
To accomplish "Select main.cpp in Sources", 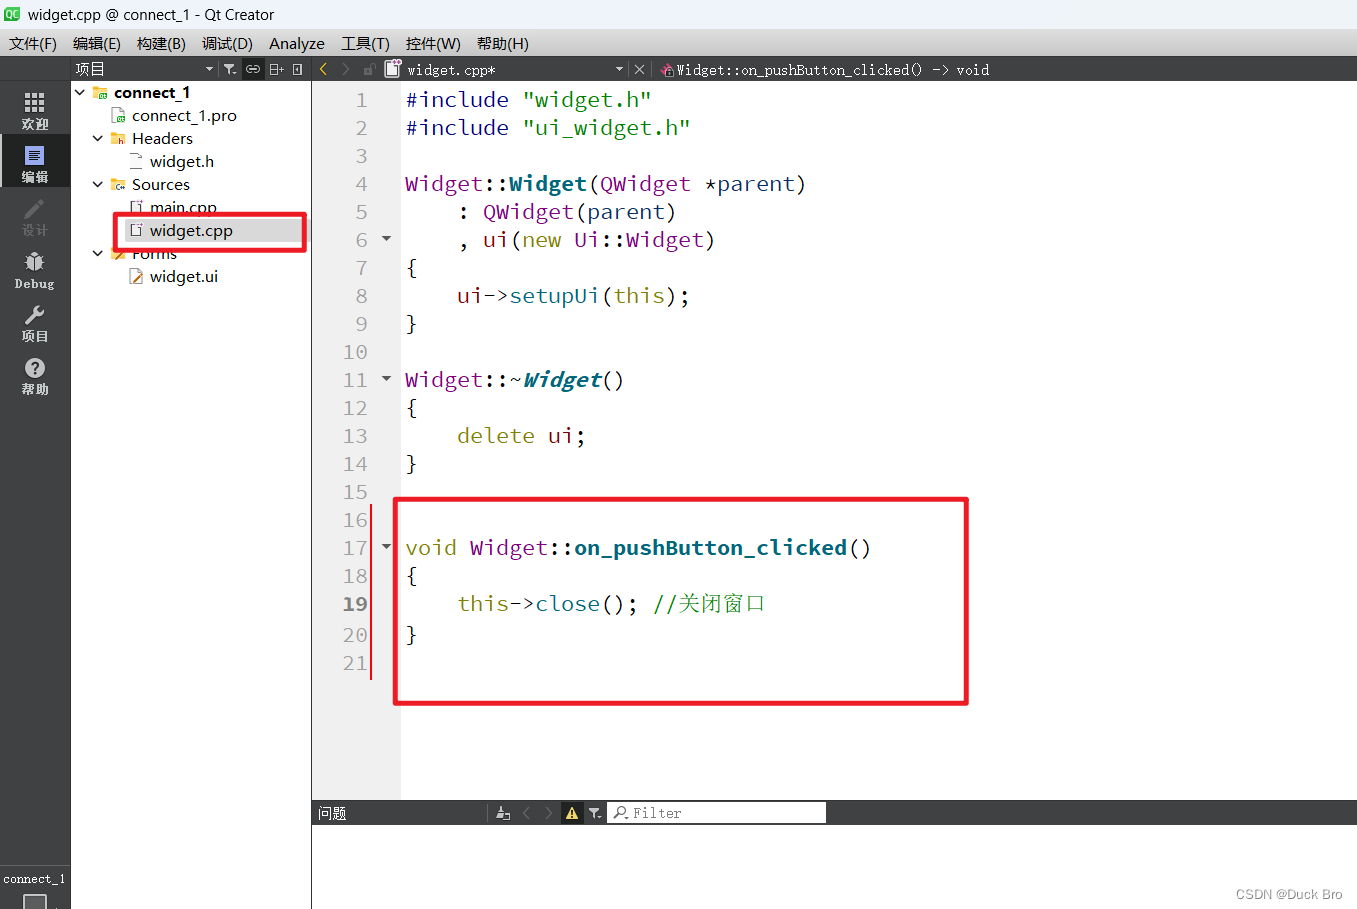I will pyautogui.click(x=183, y=207).
